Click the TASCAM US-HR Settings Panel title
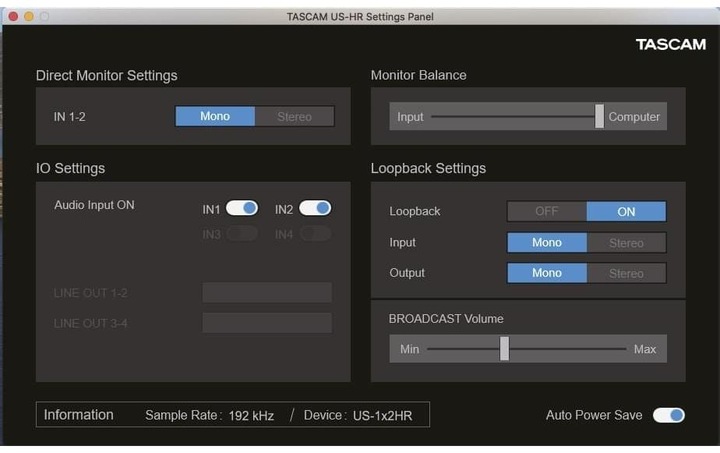Image resolution: width=720 pixels, height=453 pixels. click(360, 17)
